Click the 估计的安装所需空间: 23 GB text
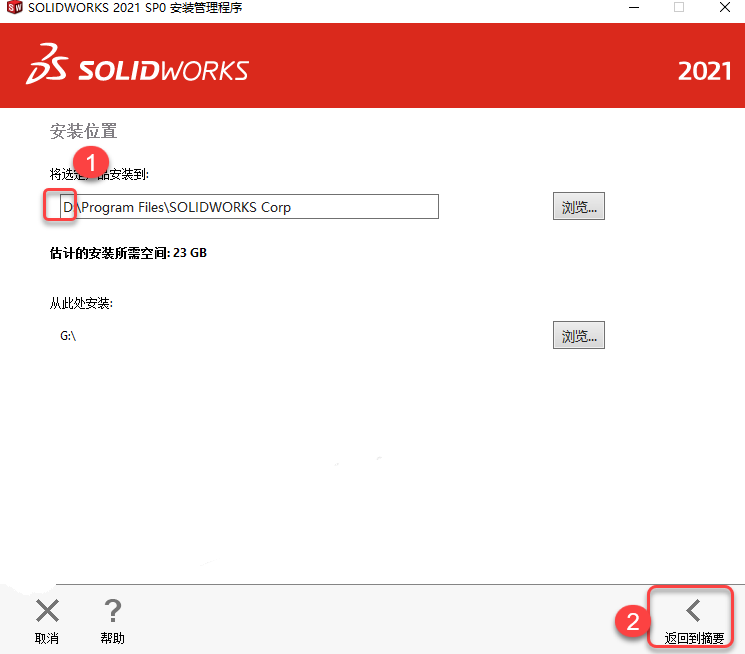 point(128,253)
